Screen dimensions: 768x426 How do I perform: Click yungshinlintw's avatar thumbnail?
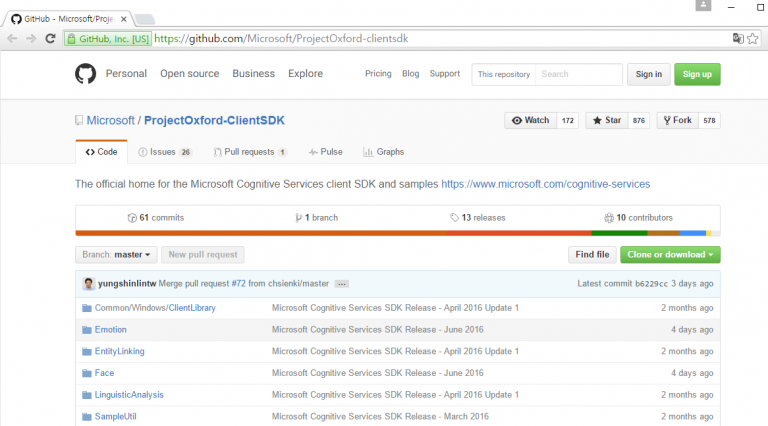(x=89, y=284)
